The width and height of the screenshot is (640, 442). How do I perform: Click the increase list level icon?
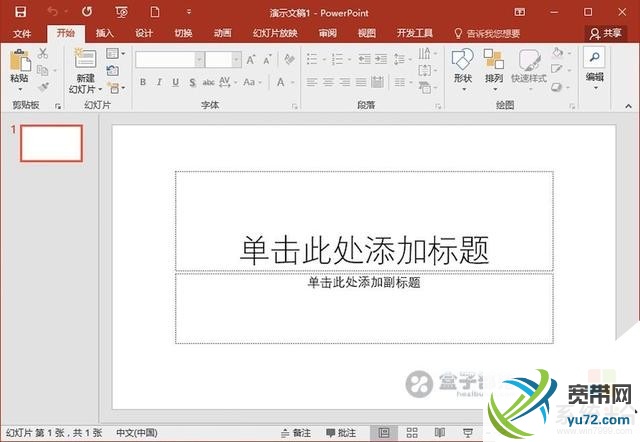point(381,59)
